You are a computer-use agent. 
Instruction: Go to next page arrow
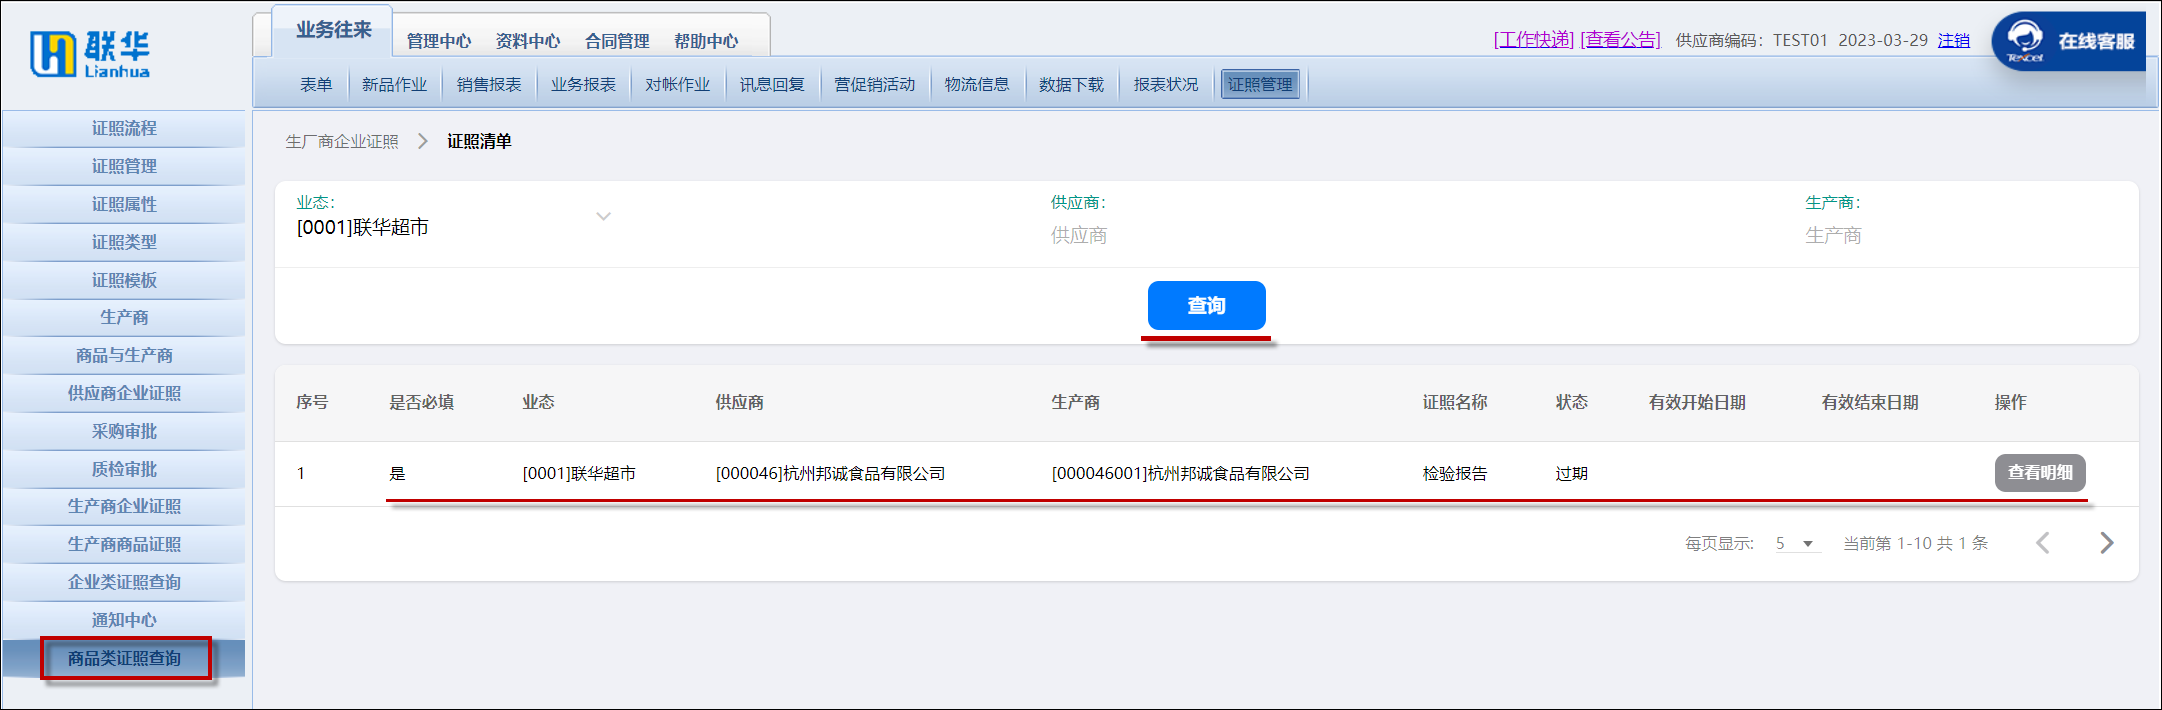(x=2106, y=543)
